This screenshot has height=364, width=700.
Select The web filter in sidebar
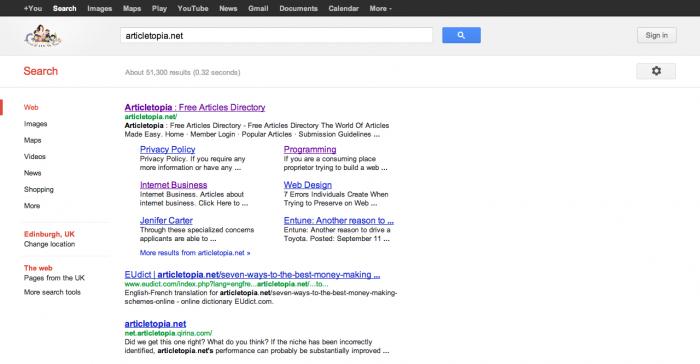pyautogui.click(x=38, y=268)
